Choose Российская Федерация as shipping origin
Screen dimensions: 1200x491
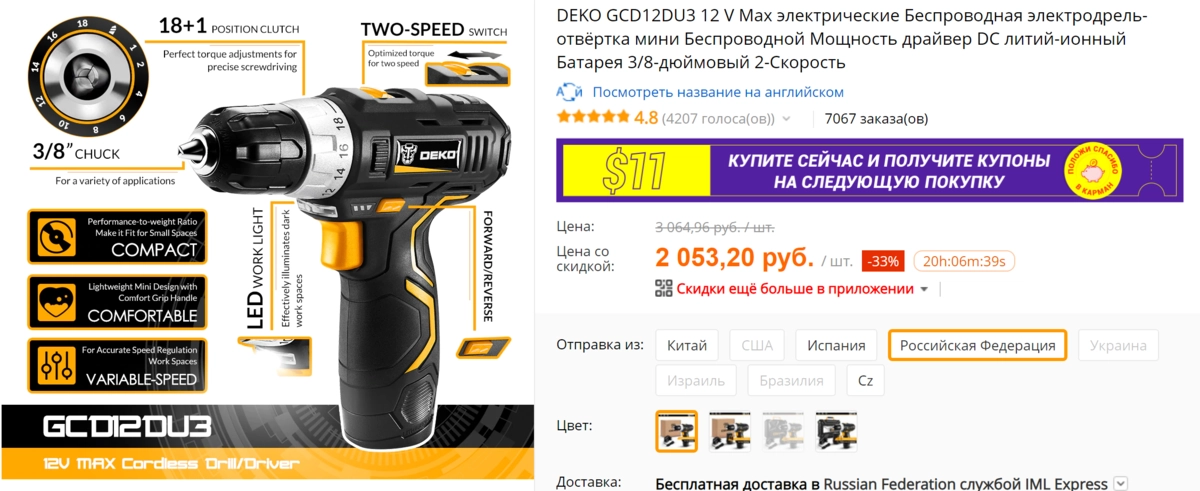pyautogui.click(x=977, y=345)
